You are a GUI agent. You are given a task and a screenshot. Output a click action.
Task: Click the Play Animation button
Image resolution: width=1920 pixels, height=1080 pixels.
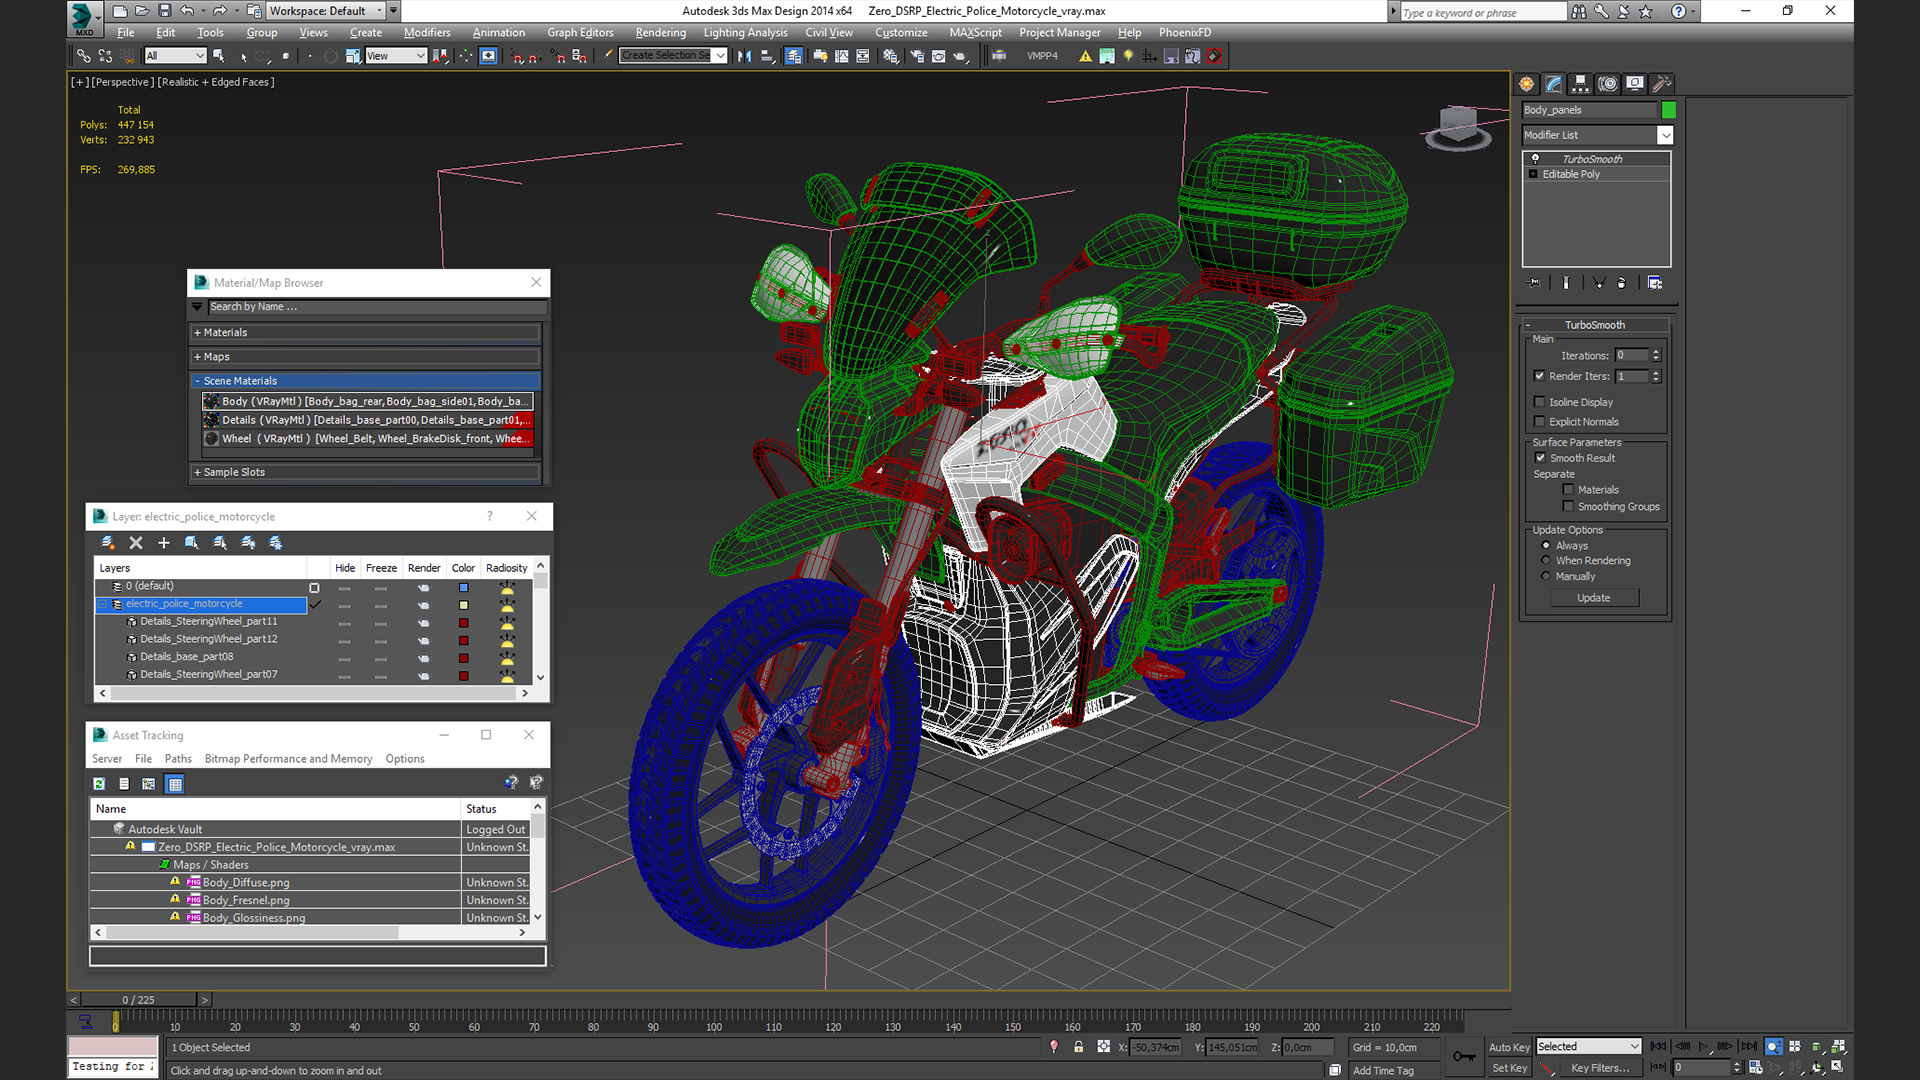(x=1704, y=1047)
